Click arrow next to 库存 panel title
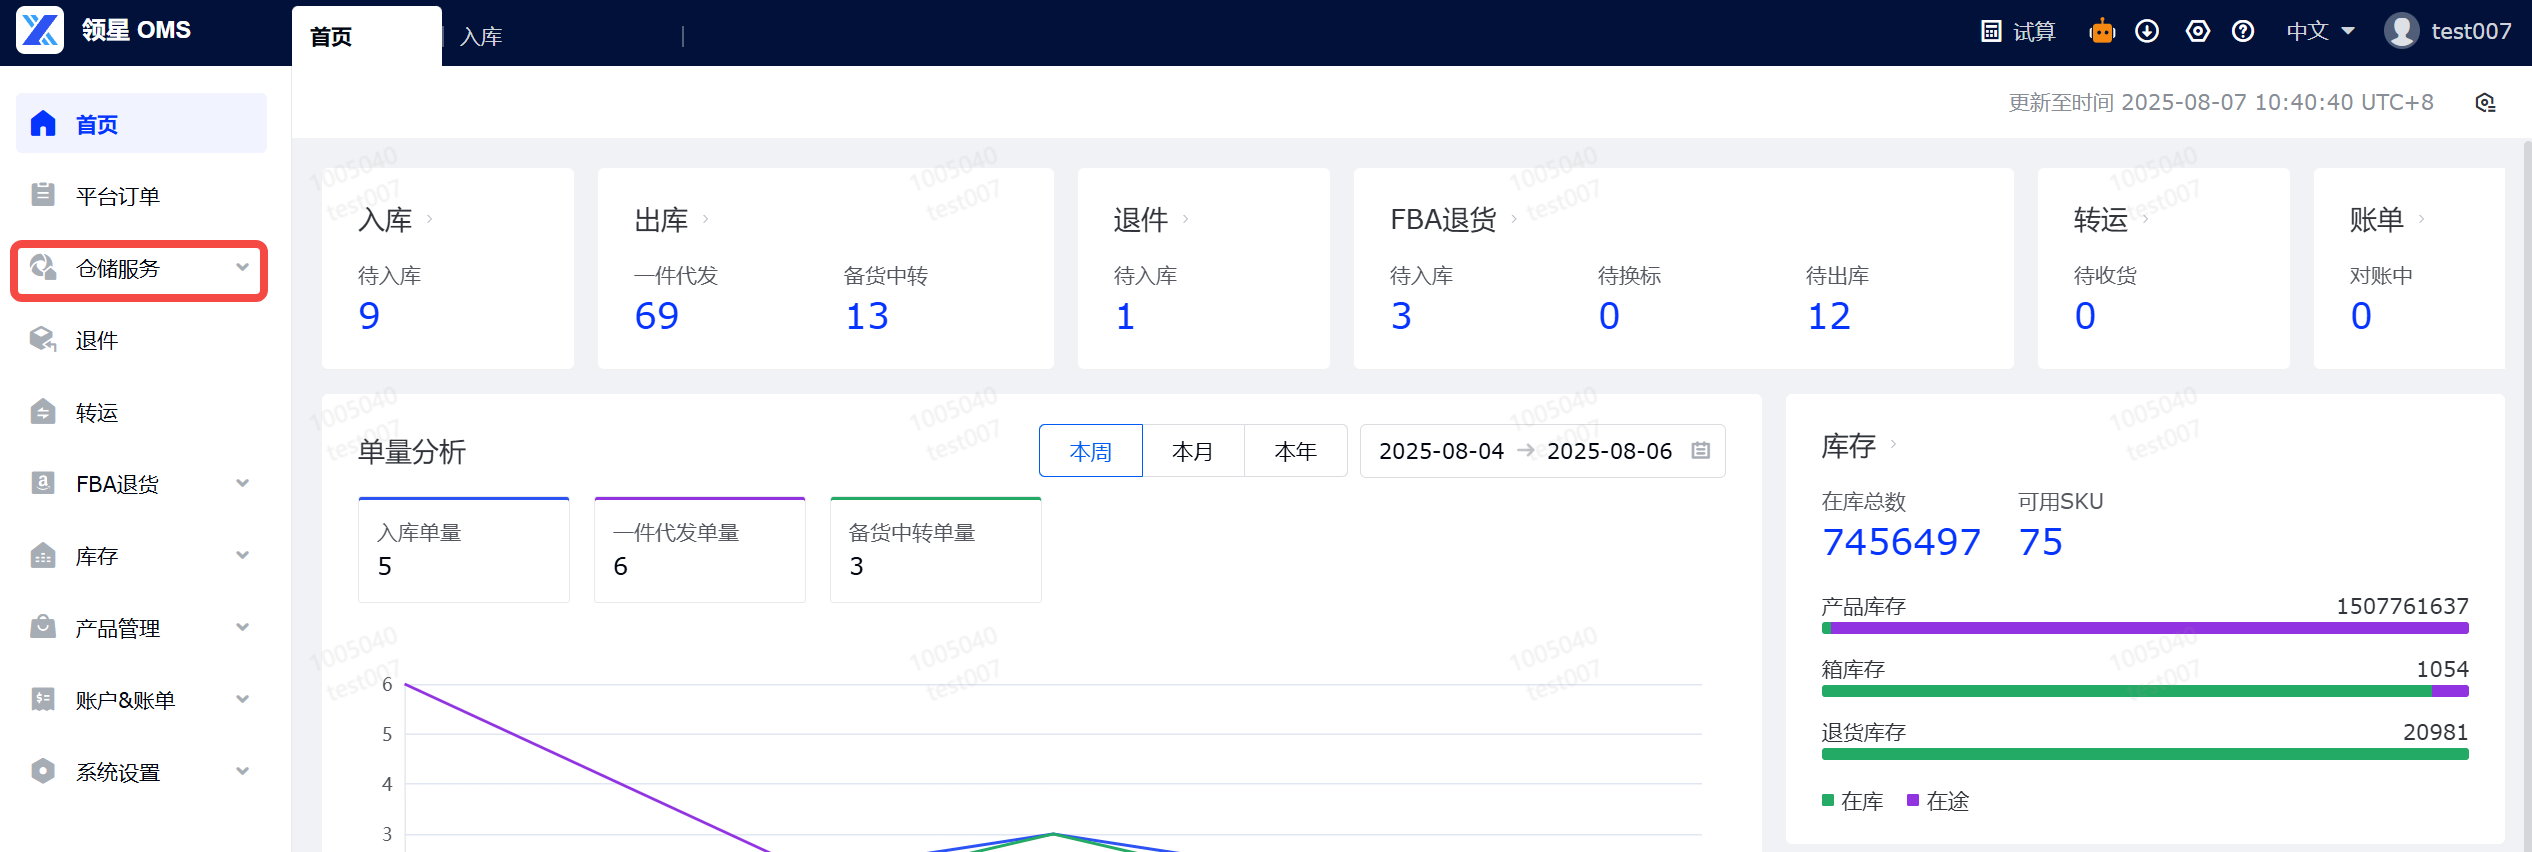2532x852 pixels. coord(1893,445)
